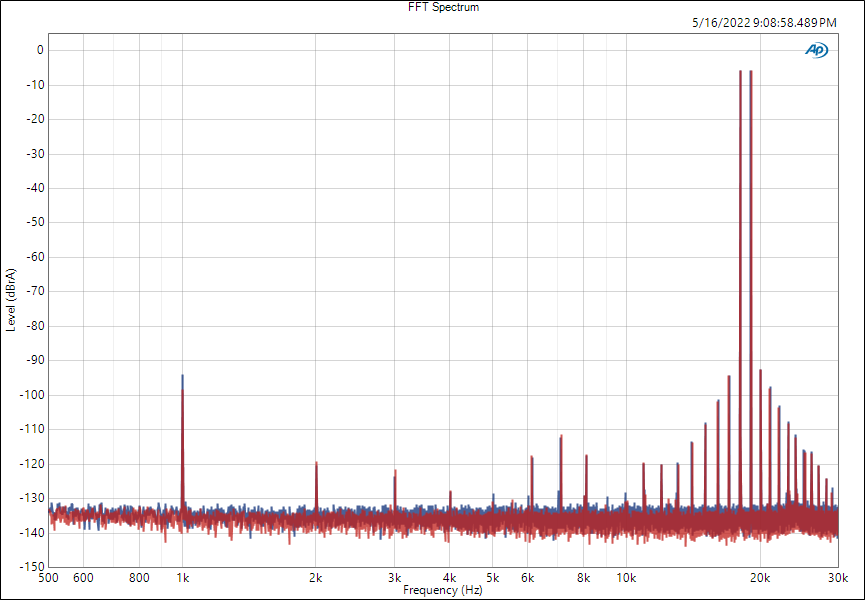This screenshot has width=865, height=600.
Task: Click the timestamp 5/16/2022 9:08:58.489 PM
Action: coord(764,23)
